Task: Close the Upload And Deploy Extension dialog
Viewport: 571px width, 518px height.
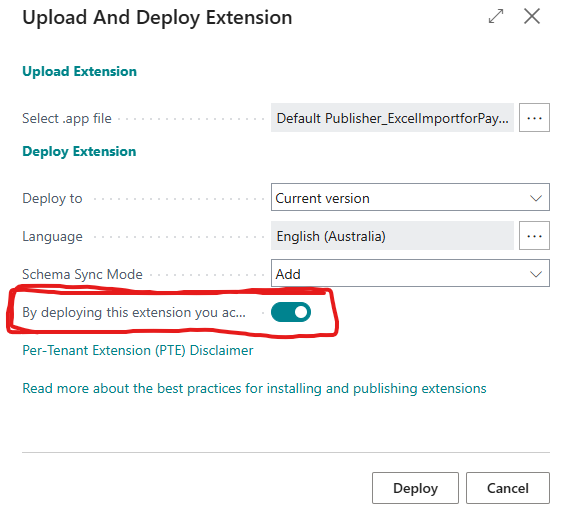Action: 532,16
